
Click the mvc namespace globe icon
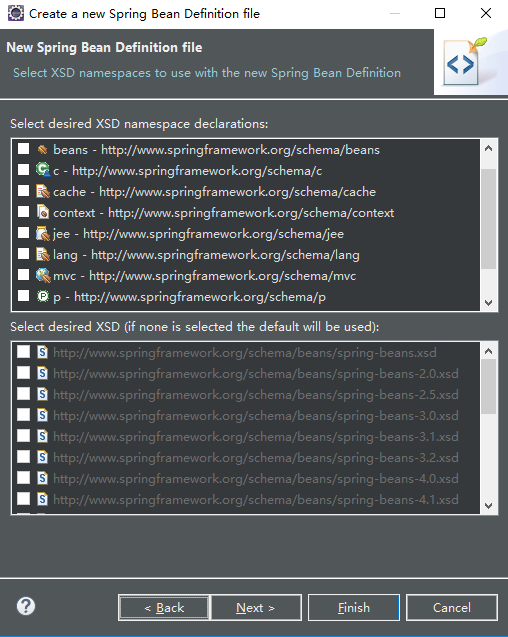(x=43, y=275)
